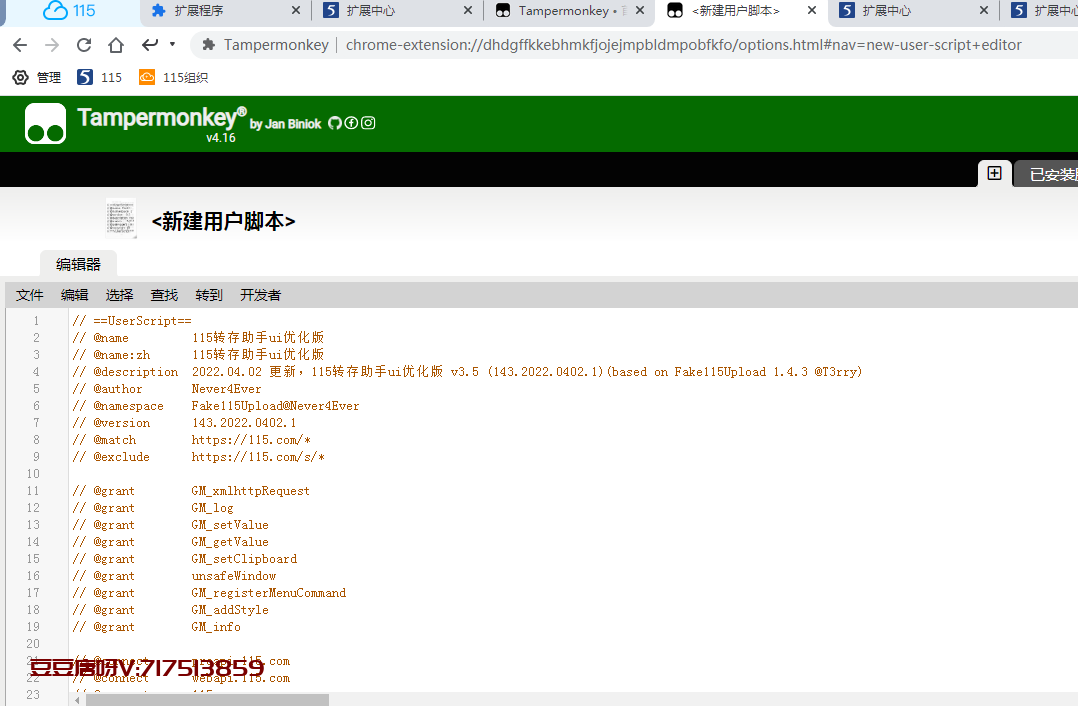Open the Instagram icon in Tampermonkey header

368,123
